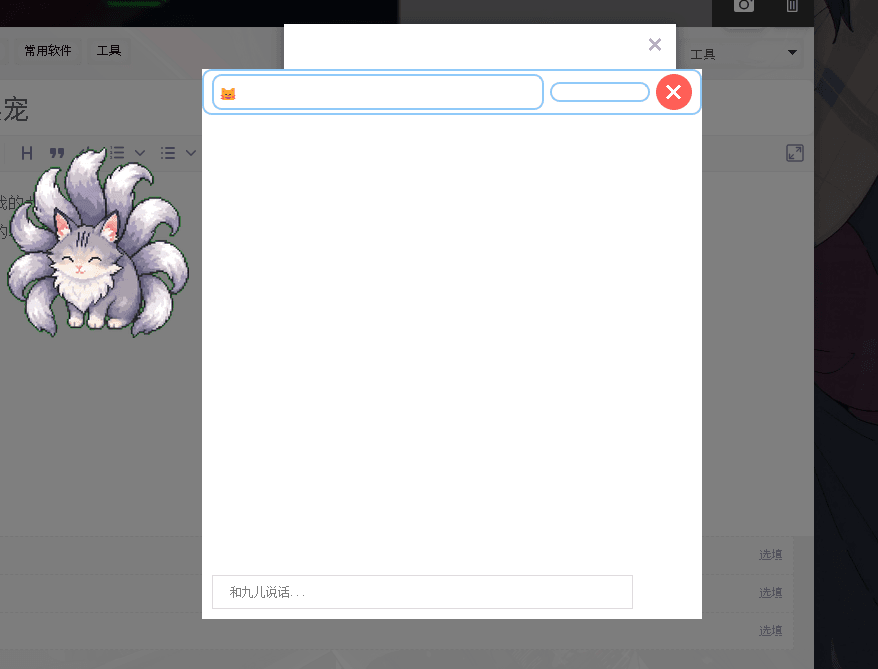
Task: Close the chat with the red X button
Action: (x=674, y=92)
